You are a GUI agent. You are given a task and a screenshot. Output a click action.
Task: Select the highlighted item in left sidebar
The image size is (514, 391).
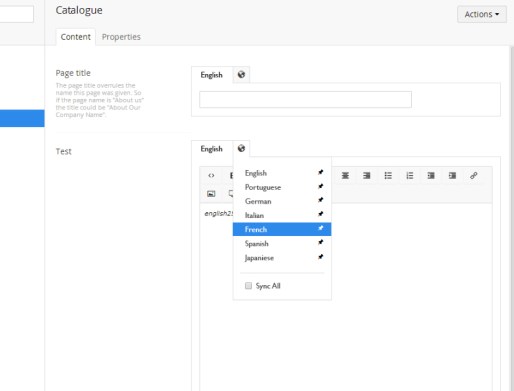tap(22, 118)
